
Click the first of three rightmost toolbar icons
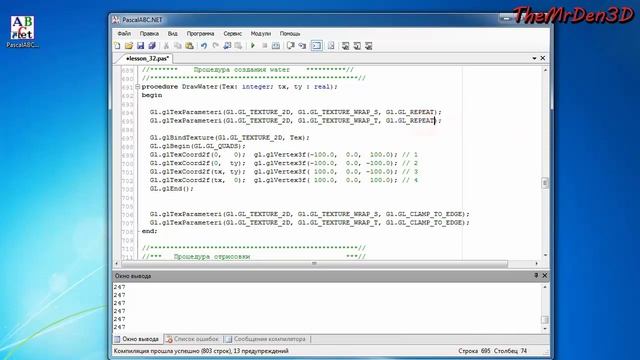pyautogui.click(x=345, y=46)
